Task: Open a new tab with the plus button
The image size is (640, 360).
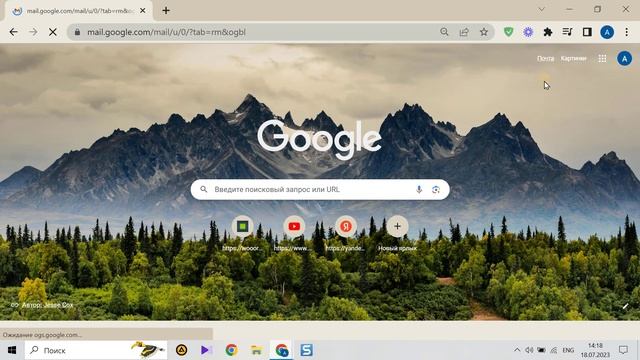Action: [x=166, y=11]
